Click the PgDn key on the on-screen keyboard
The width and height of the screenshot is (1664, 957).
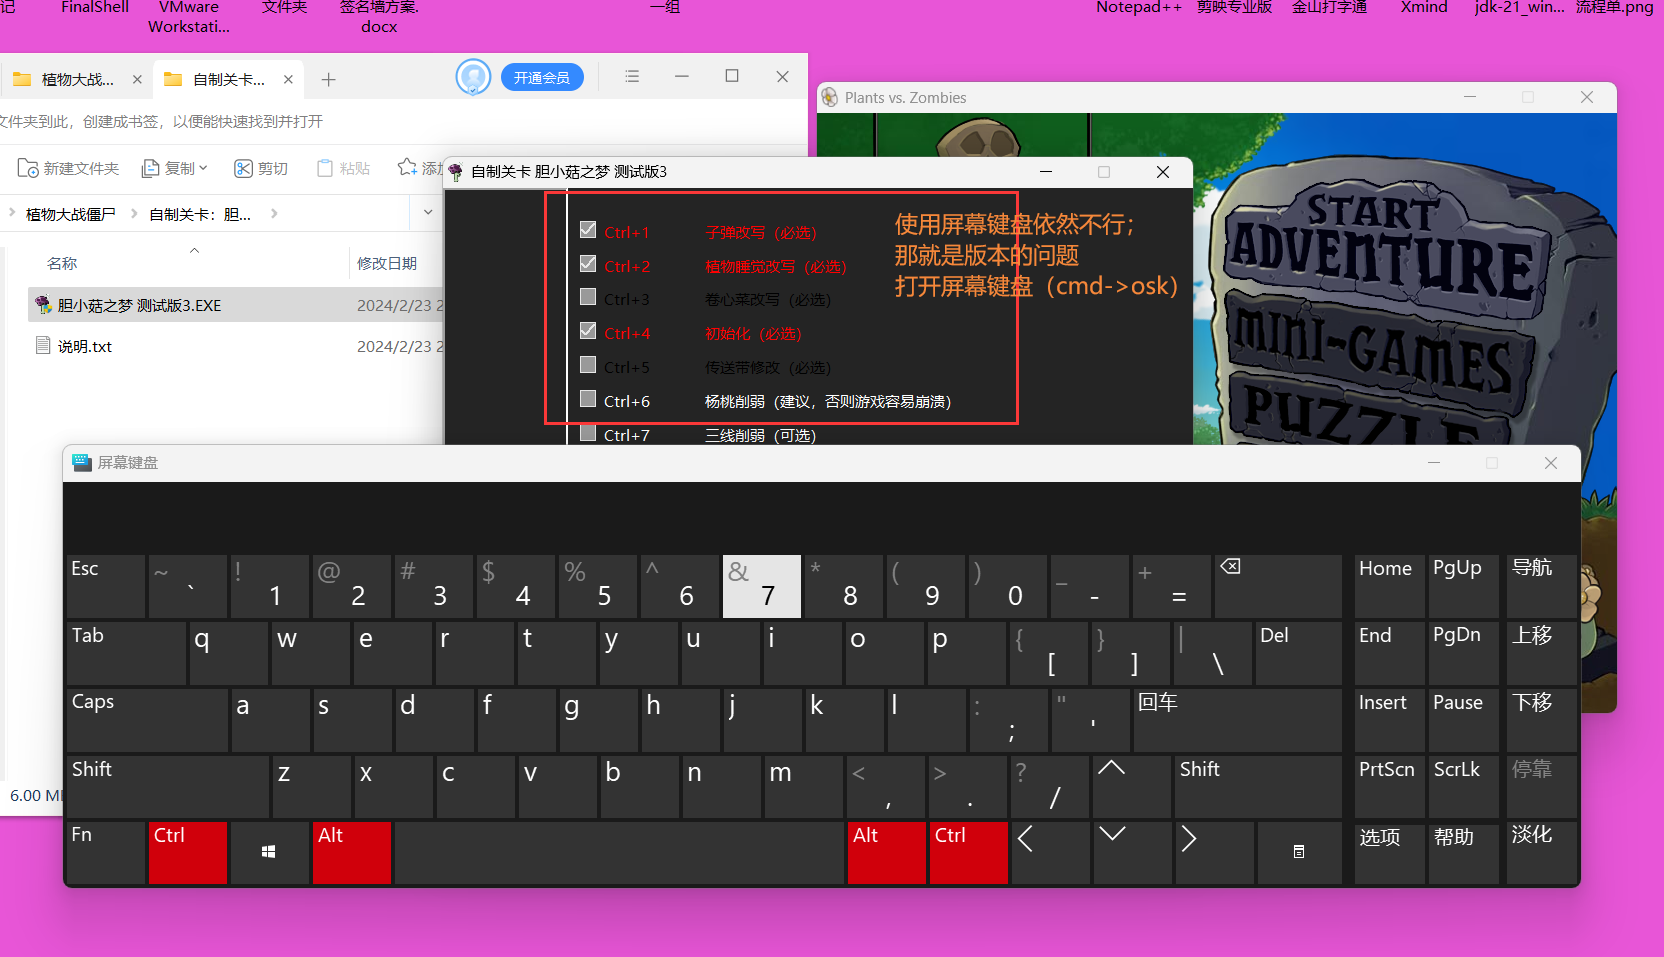click(x=1463, y=652)
